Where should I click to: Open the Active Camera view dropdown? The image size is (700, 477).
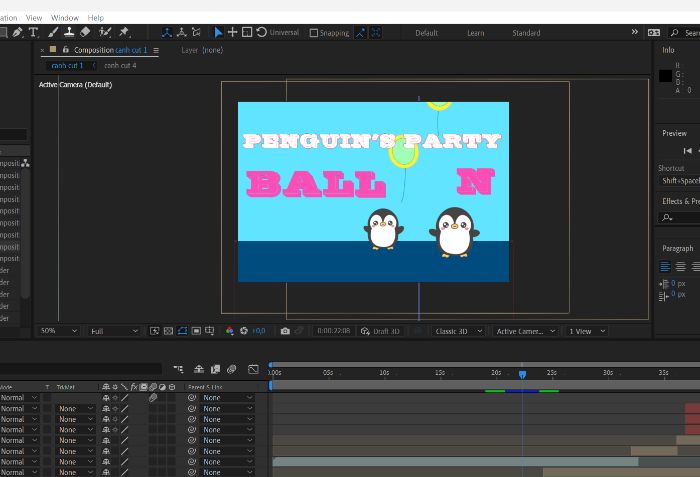(525, 331)
